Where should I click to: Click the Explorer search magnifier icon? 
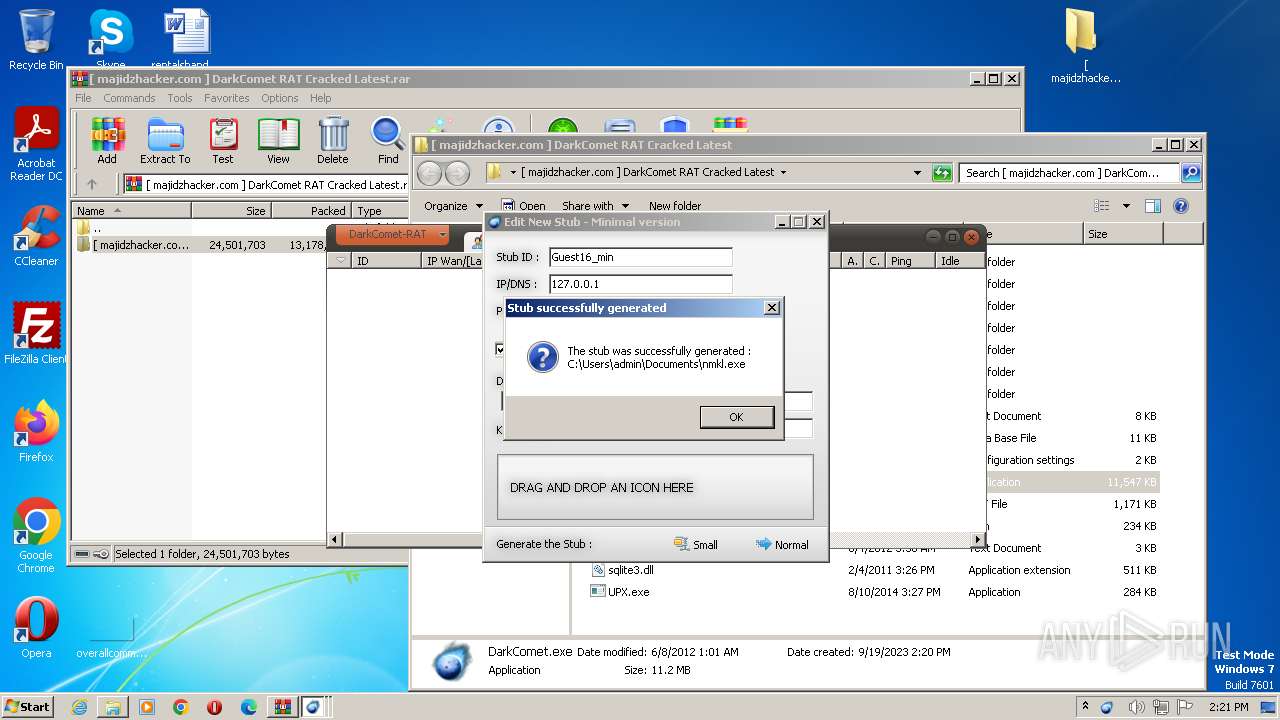point(1191,173)
